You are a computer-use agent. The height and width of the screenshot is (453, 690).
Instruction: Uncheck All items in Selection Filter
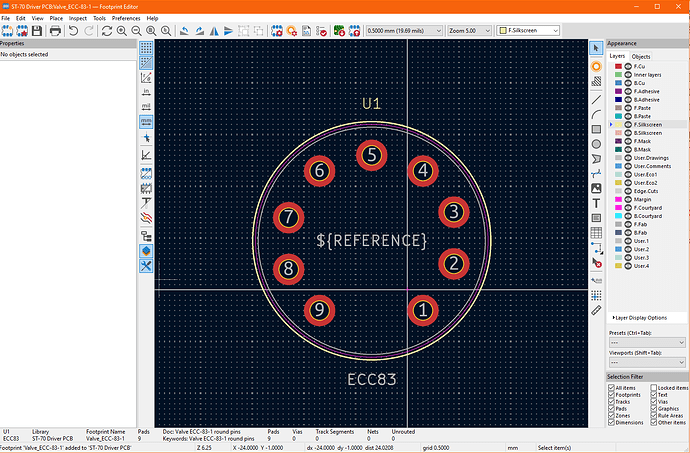[612, 388]
